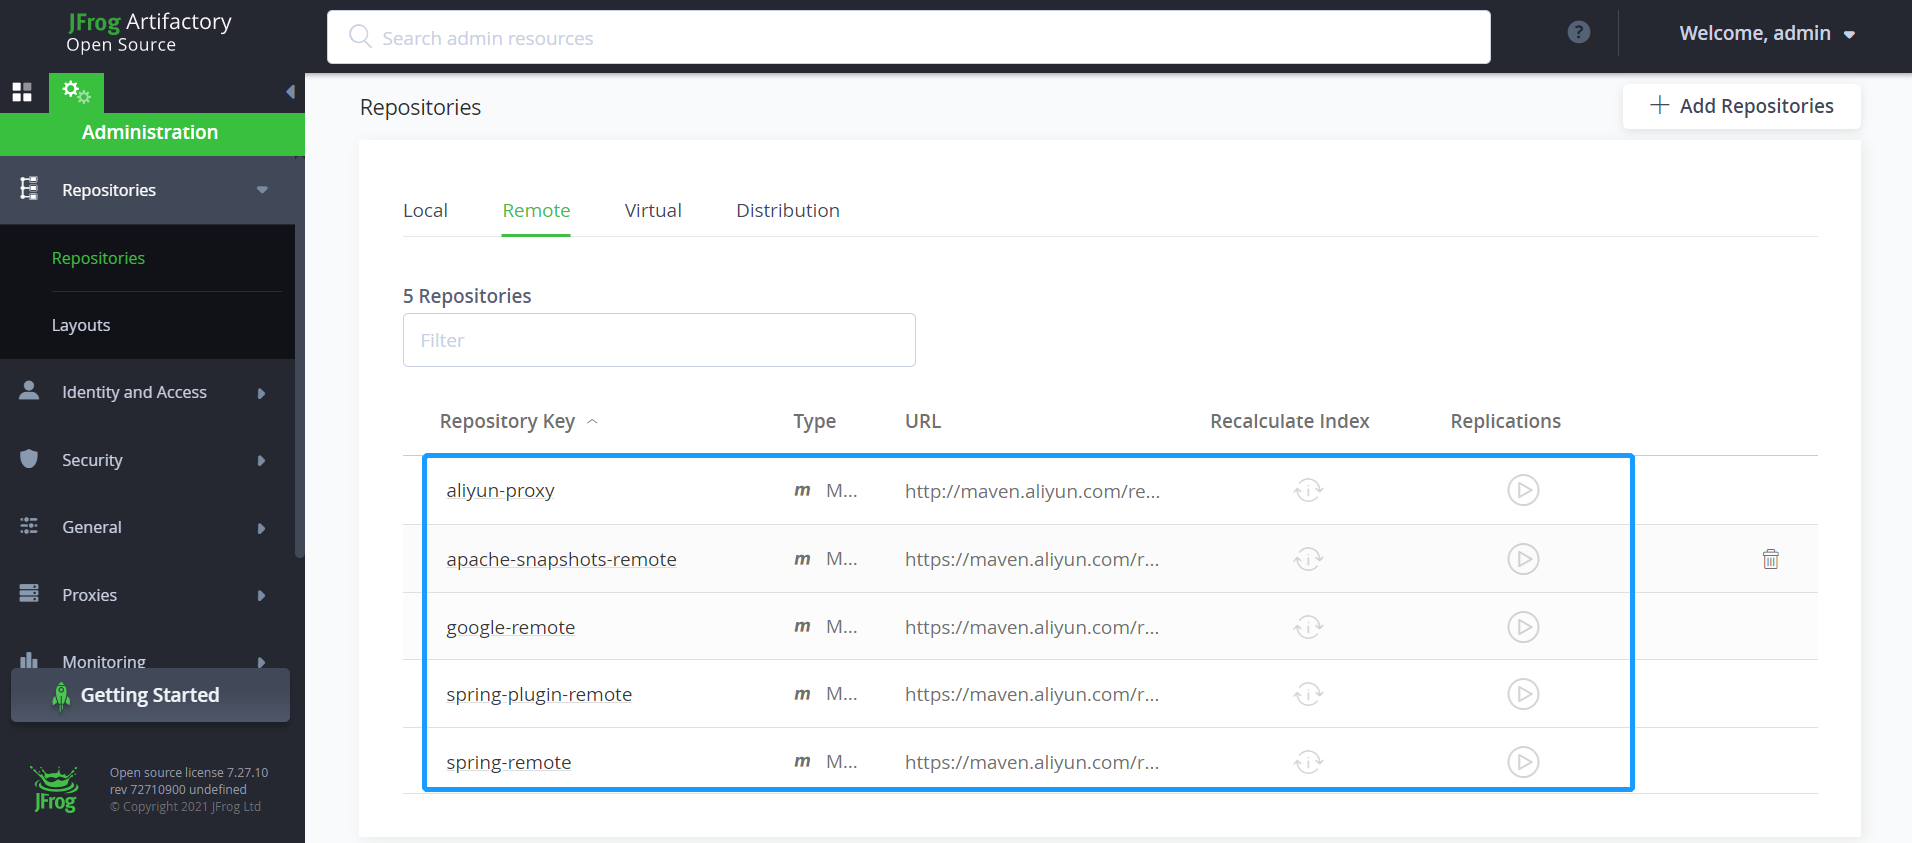The height and width of the screenshot is (843, 1912).
Task: Click Add Repositories button
Action: tap(1741, 106)
